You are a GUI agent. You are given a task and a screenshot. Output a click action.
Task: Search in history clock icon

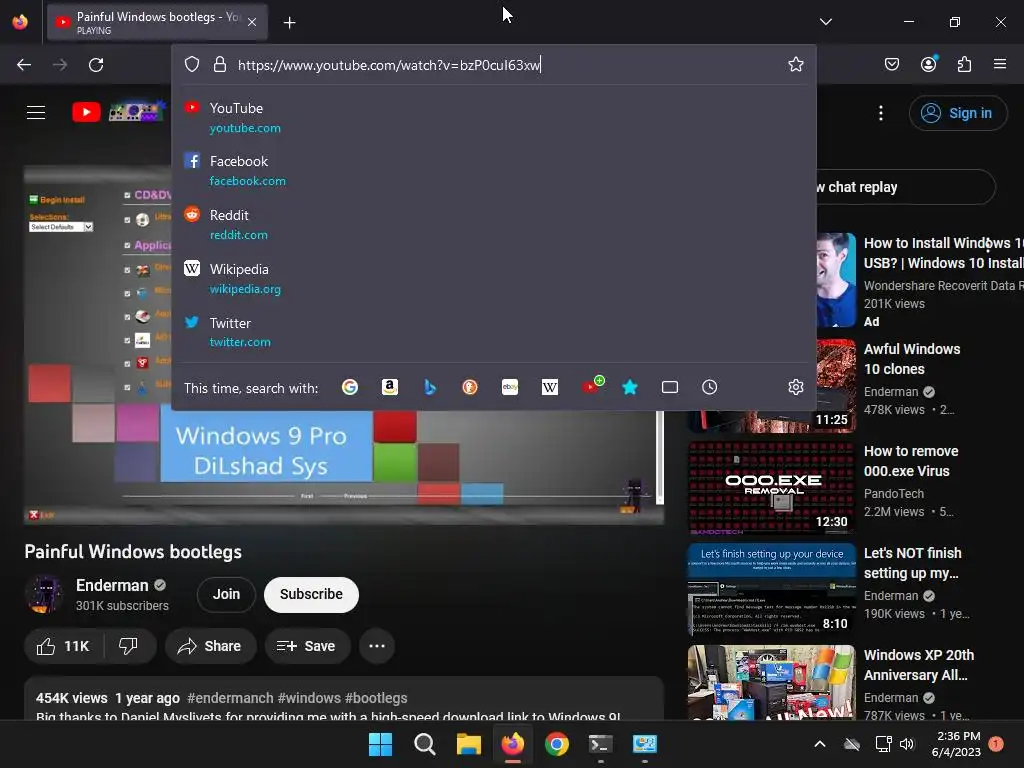tap(710, 387)
